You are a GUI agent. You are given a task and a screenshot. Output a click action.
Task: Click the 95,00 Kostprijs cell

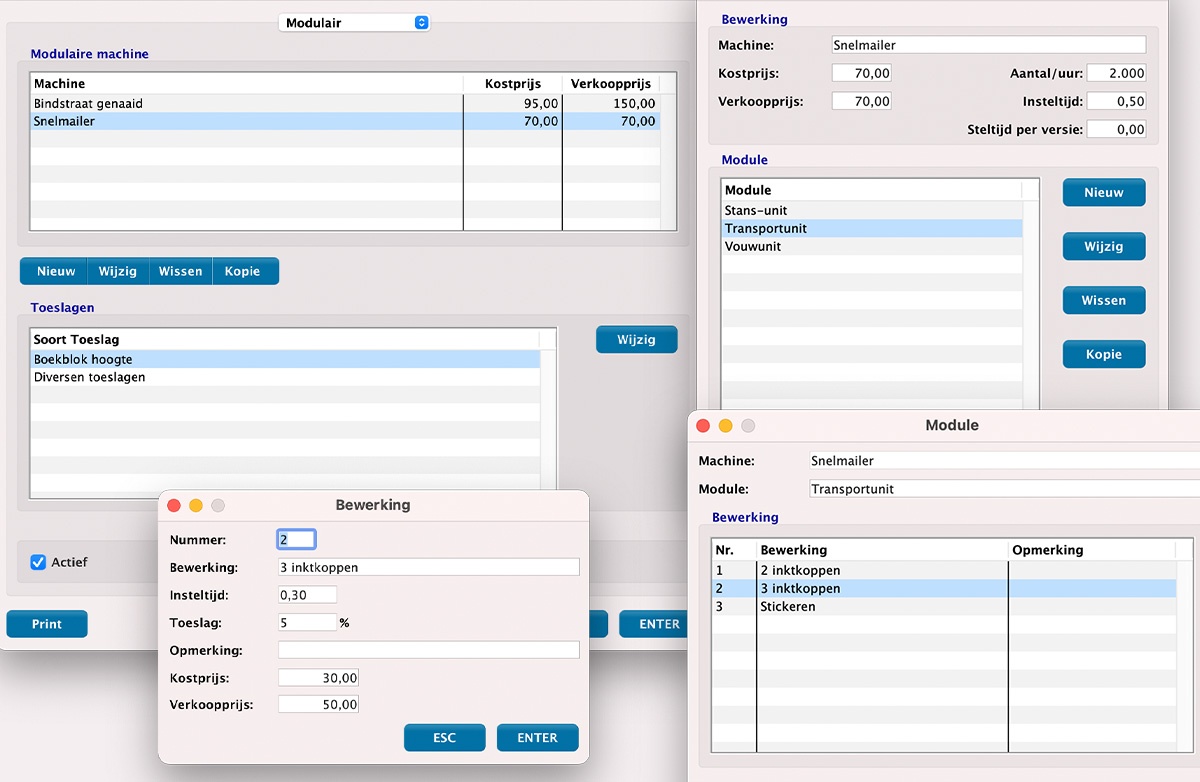coord(513,103)
